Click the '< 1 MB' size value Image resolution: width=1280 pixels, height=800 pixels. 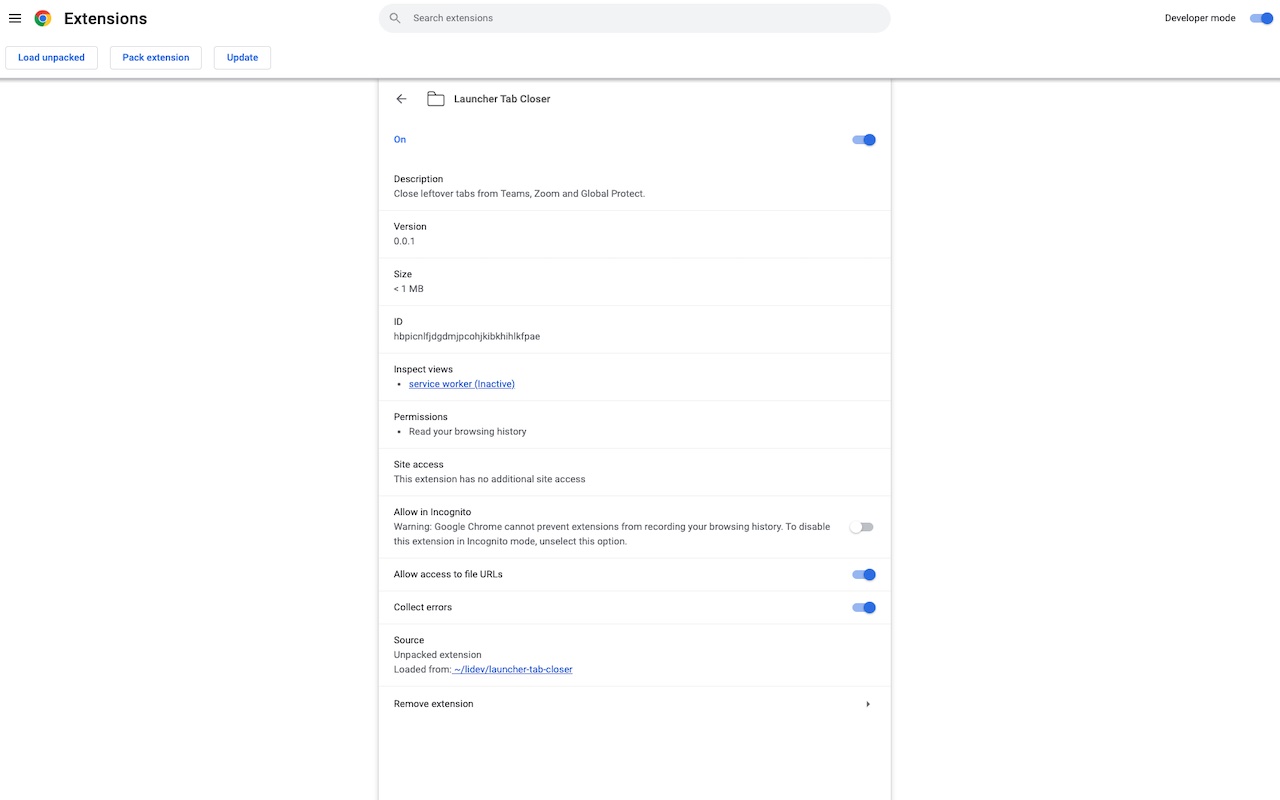point(409,289)
